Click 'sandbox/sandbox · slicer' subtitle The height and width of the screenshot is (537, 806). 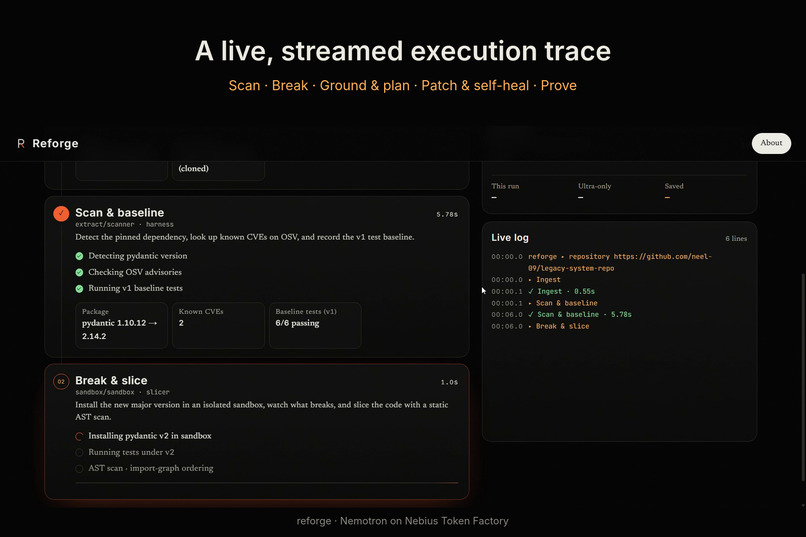[122, 392]
